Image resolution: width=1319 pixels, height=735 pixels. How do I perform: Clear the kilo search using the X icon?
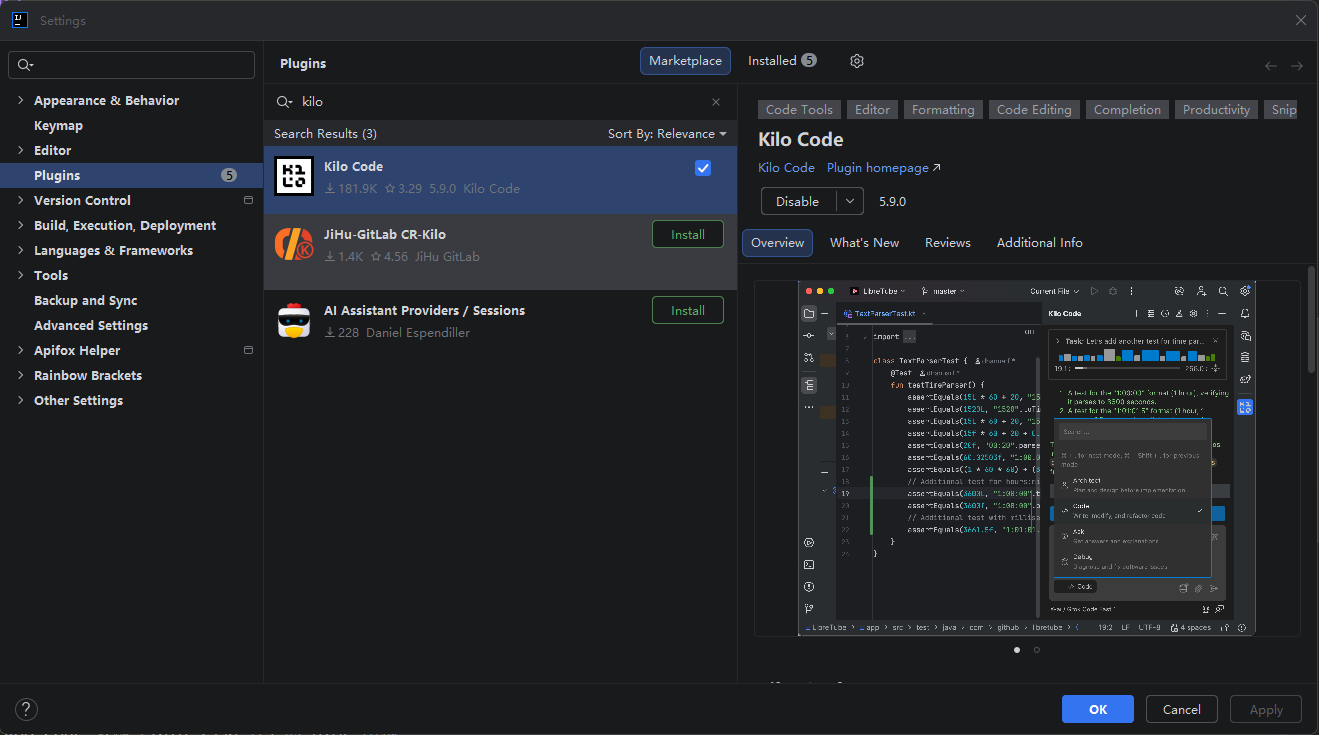pos(716,101)
